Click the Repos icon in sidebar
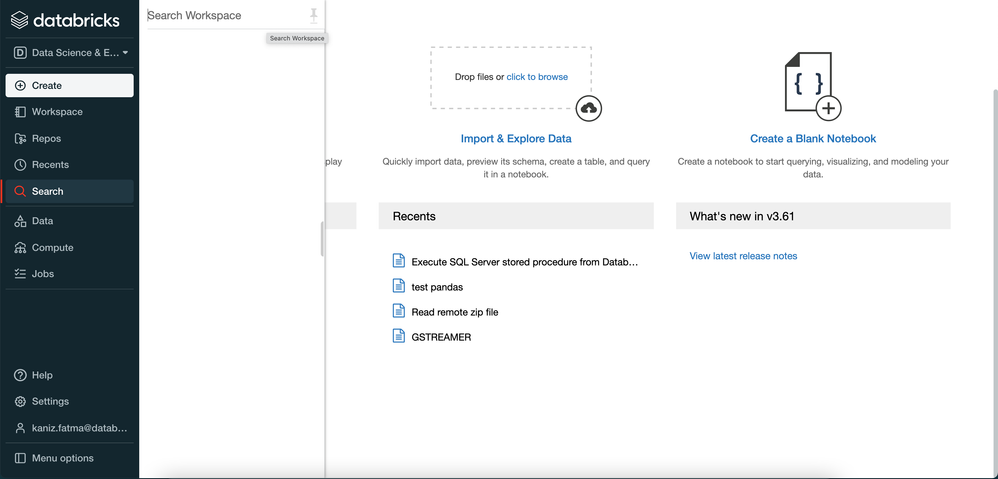Viewport: 998px width, 479px height. pyautogui.click(x=20, y=139)
